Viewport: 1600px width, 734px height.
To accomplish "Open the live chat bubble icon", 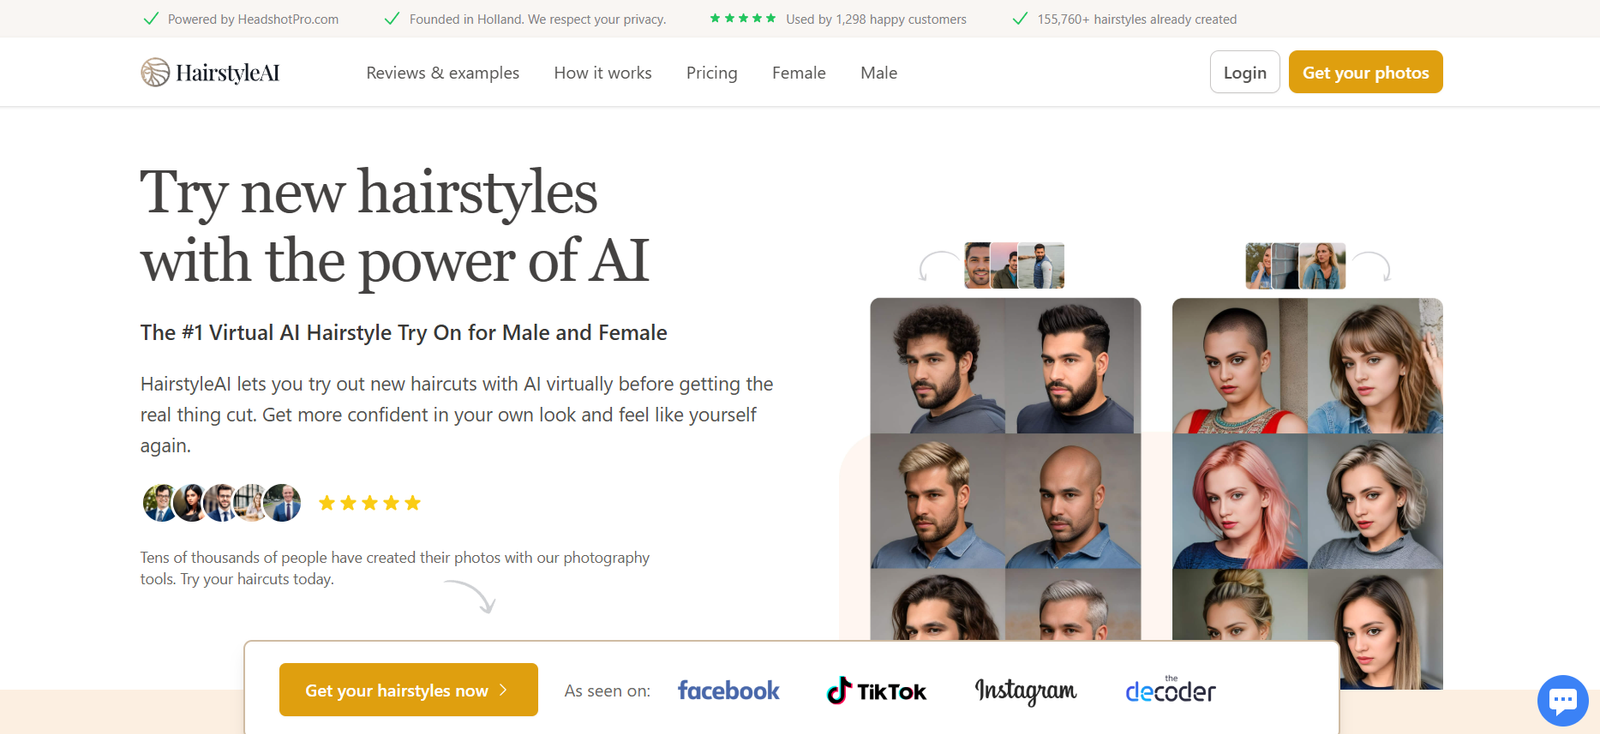I will (x=1562, y=700).
